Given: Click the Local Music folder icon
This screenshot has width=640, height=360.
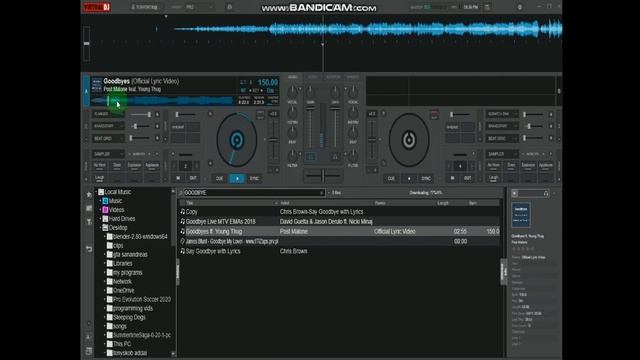Looking at the screenshot, I should pyautogui.click(x=101, y=192).
